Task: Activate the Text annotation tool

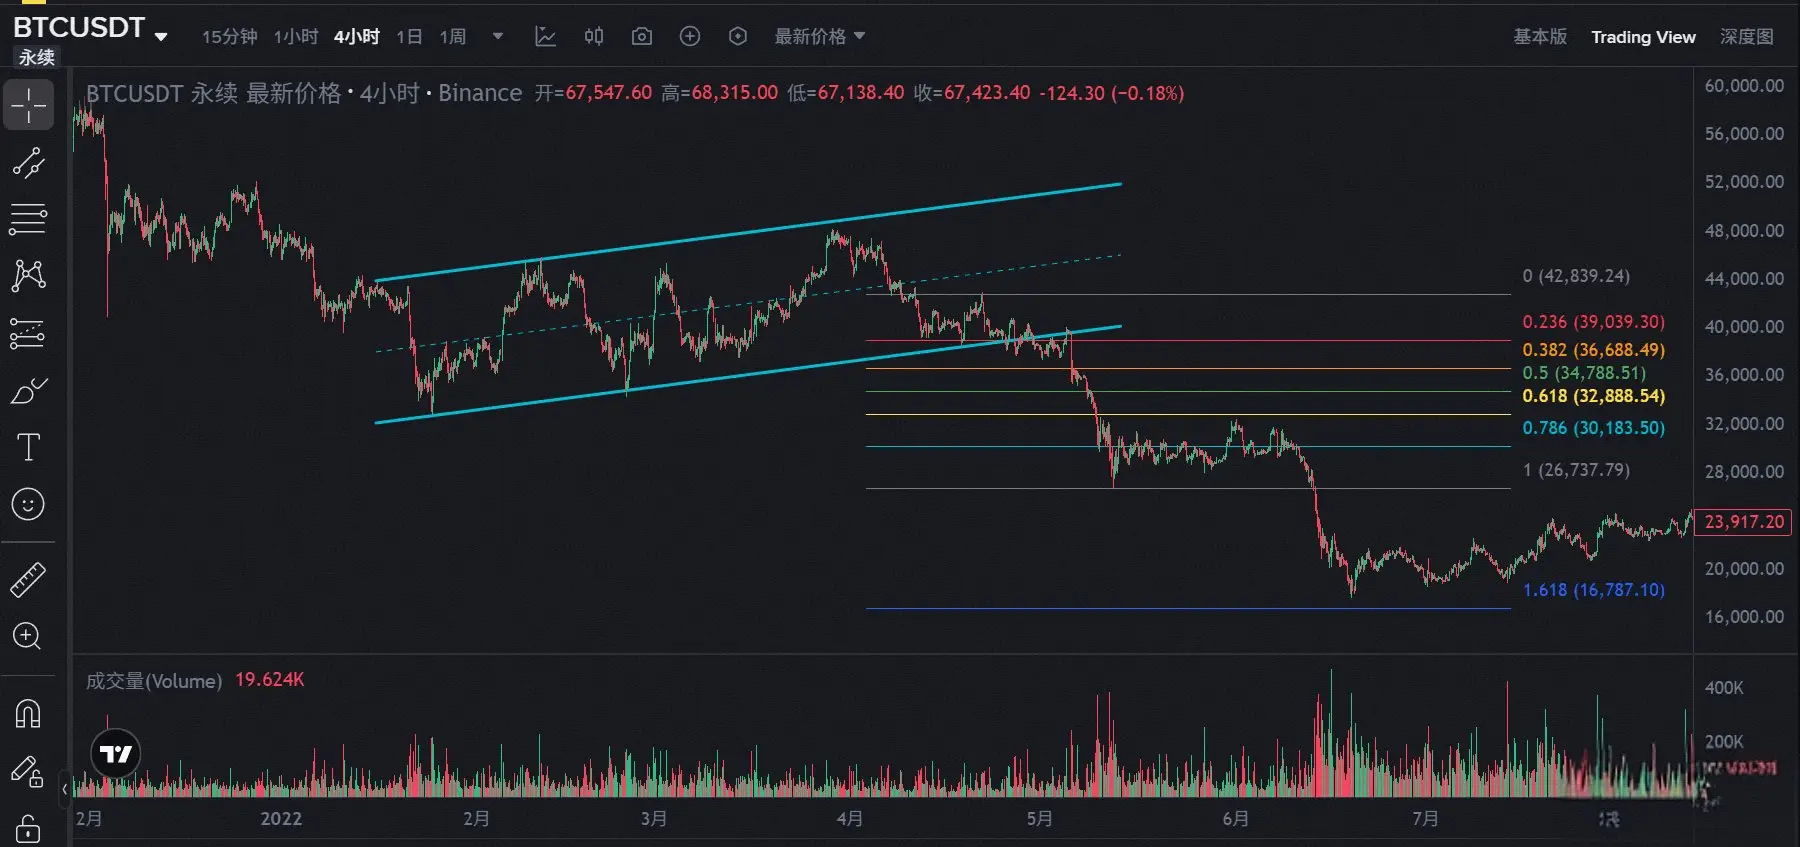Action: coord(28,447)
